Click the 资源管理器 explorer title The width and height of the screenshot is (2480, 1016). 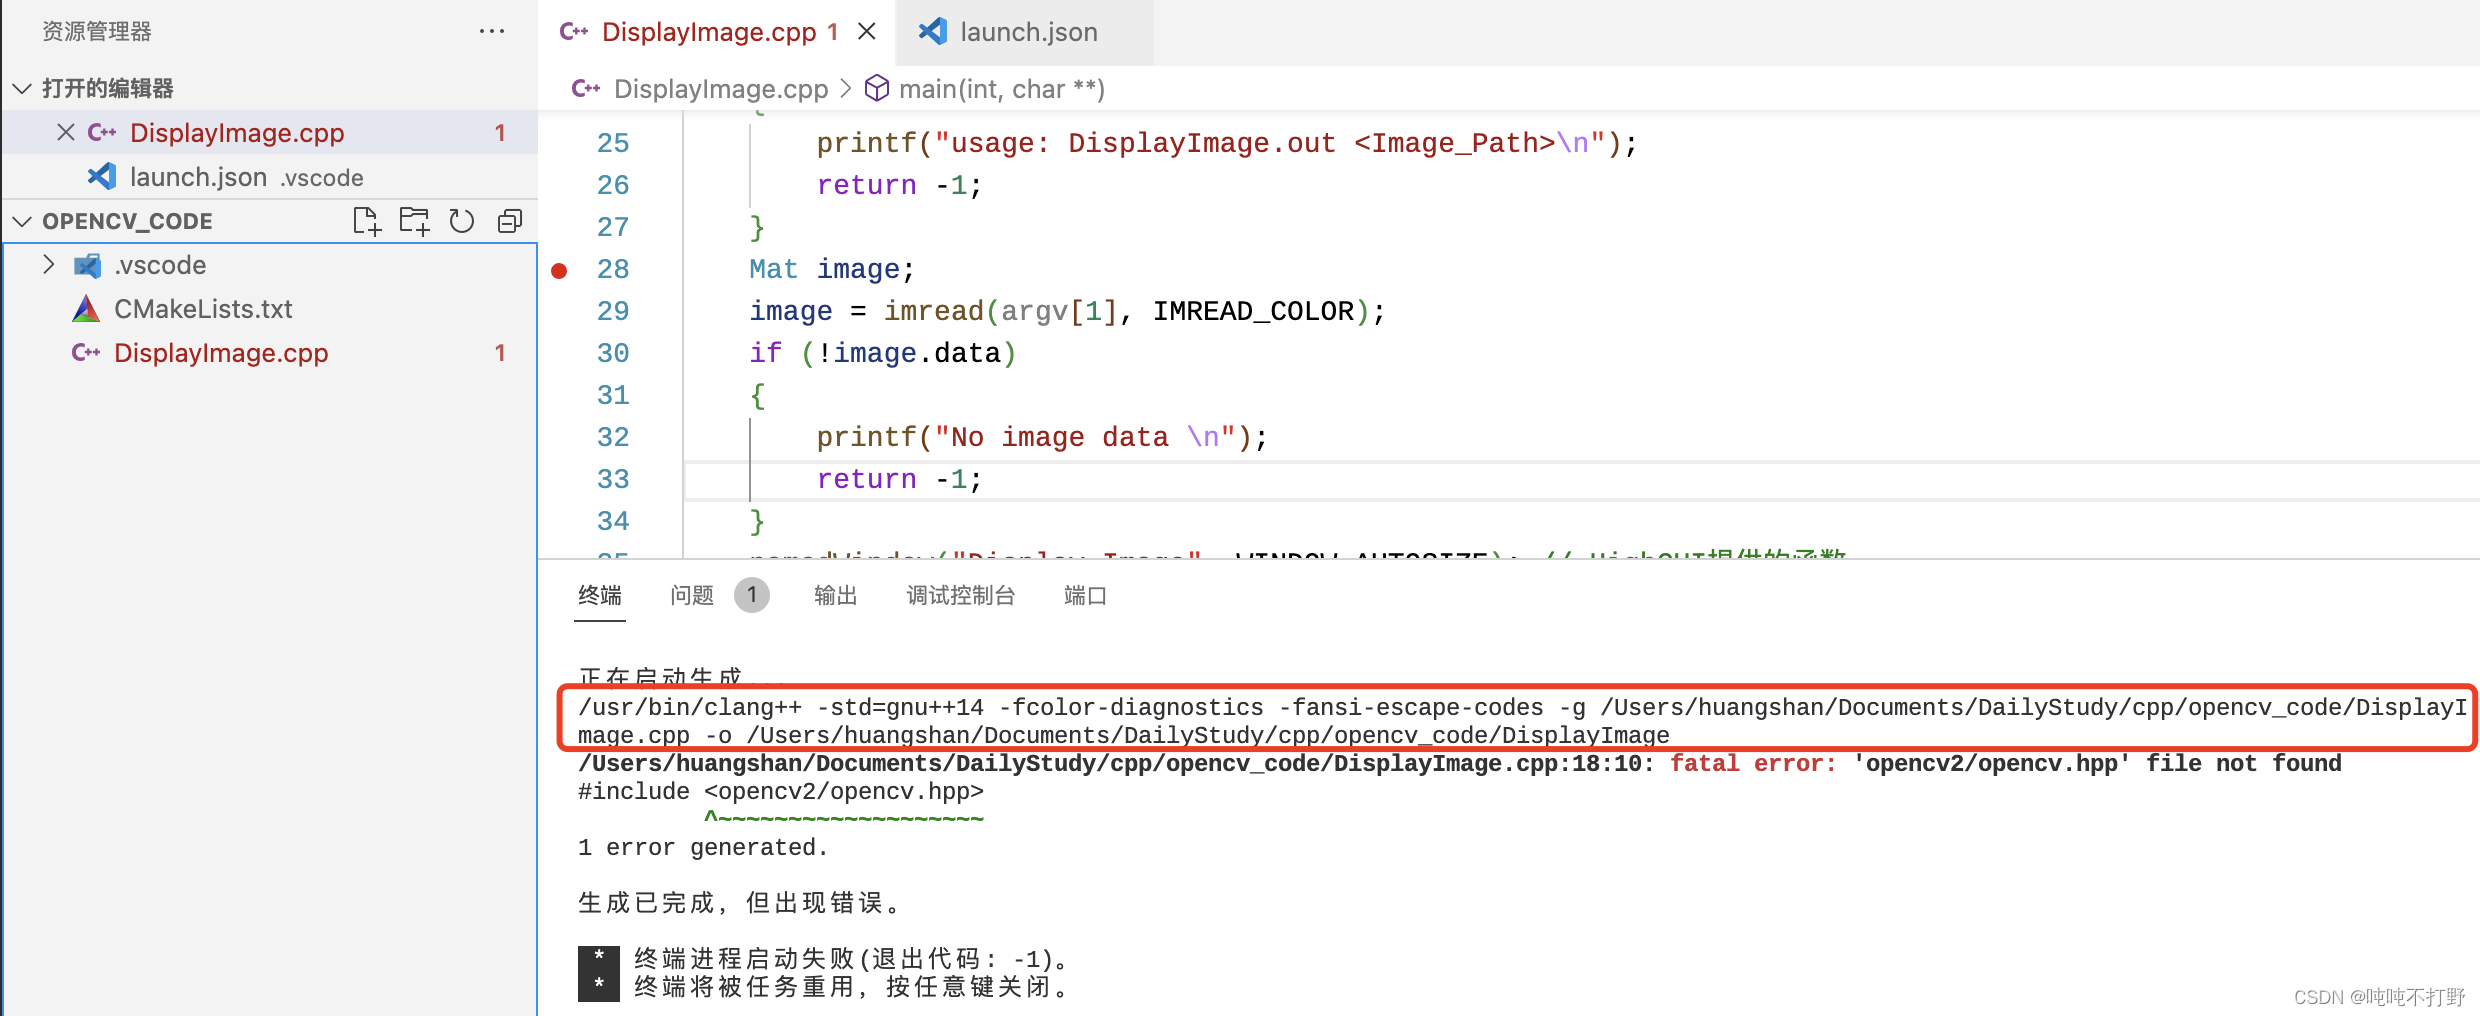click(96, 32)
